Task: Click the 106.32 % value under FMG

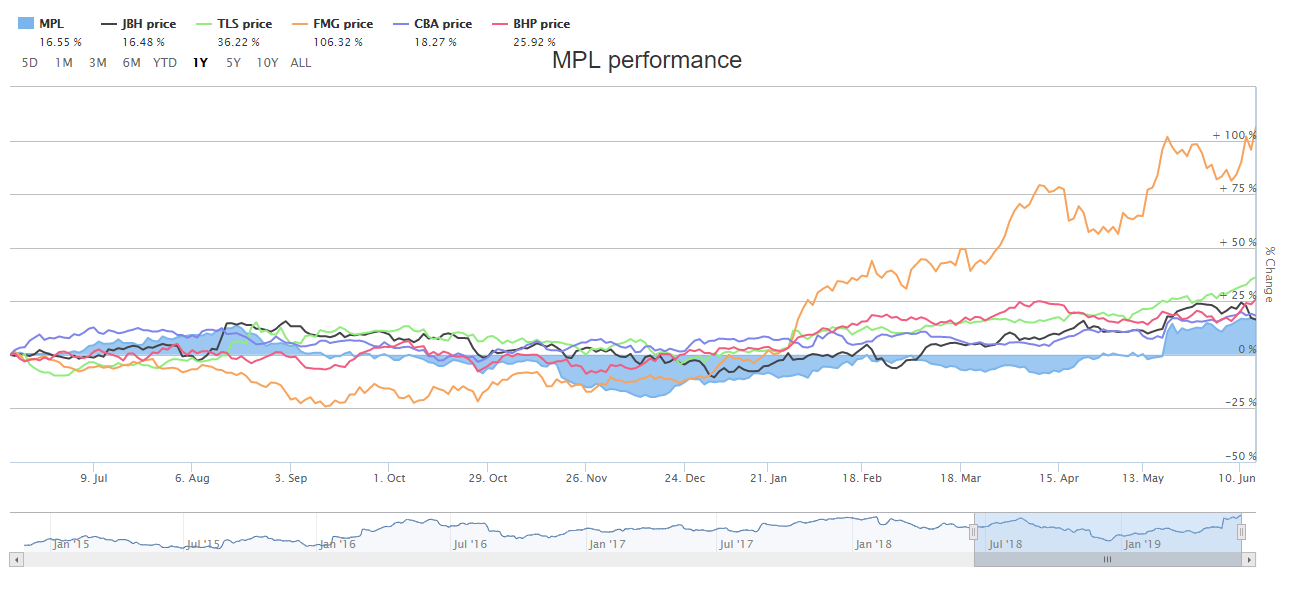Action: (338, 42)
